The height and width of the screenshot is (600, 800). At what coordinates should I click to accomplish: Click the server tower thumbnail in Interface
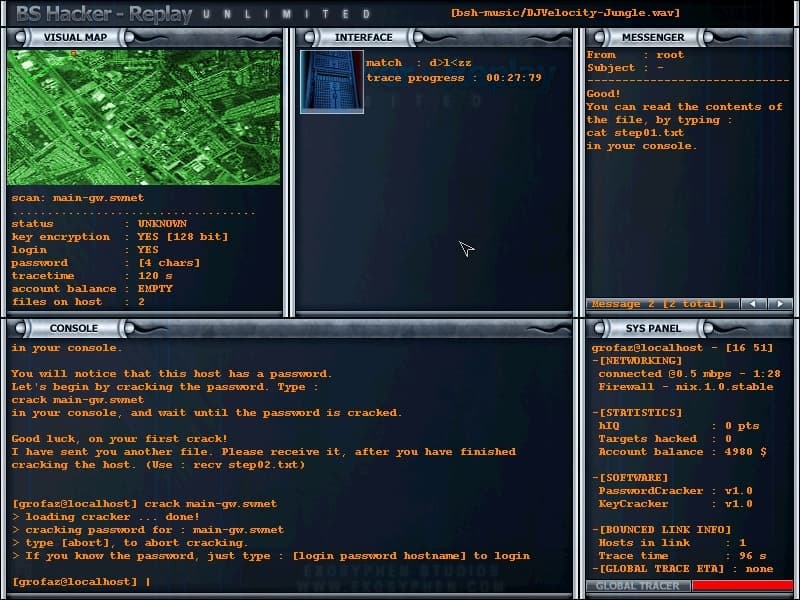point(332,82)
